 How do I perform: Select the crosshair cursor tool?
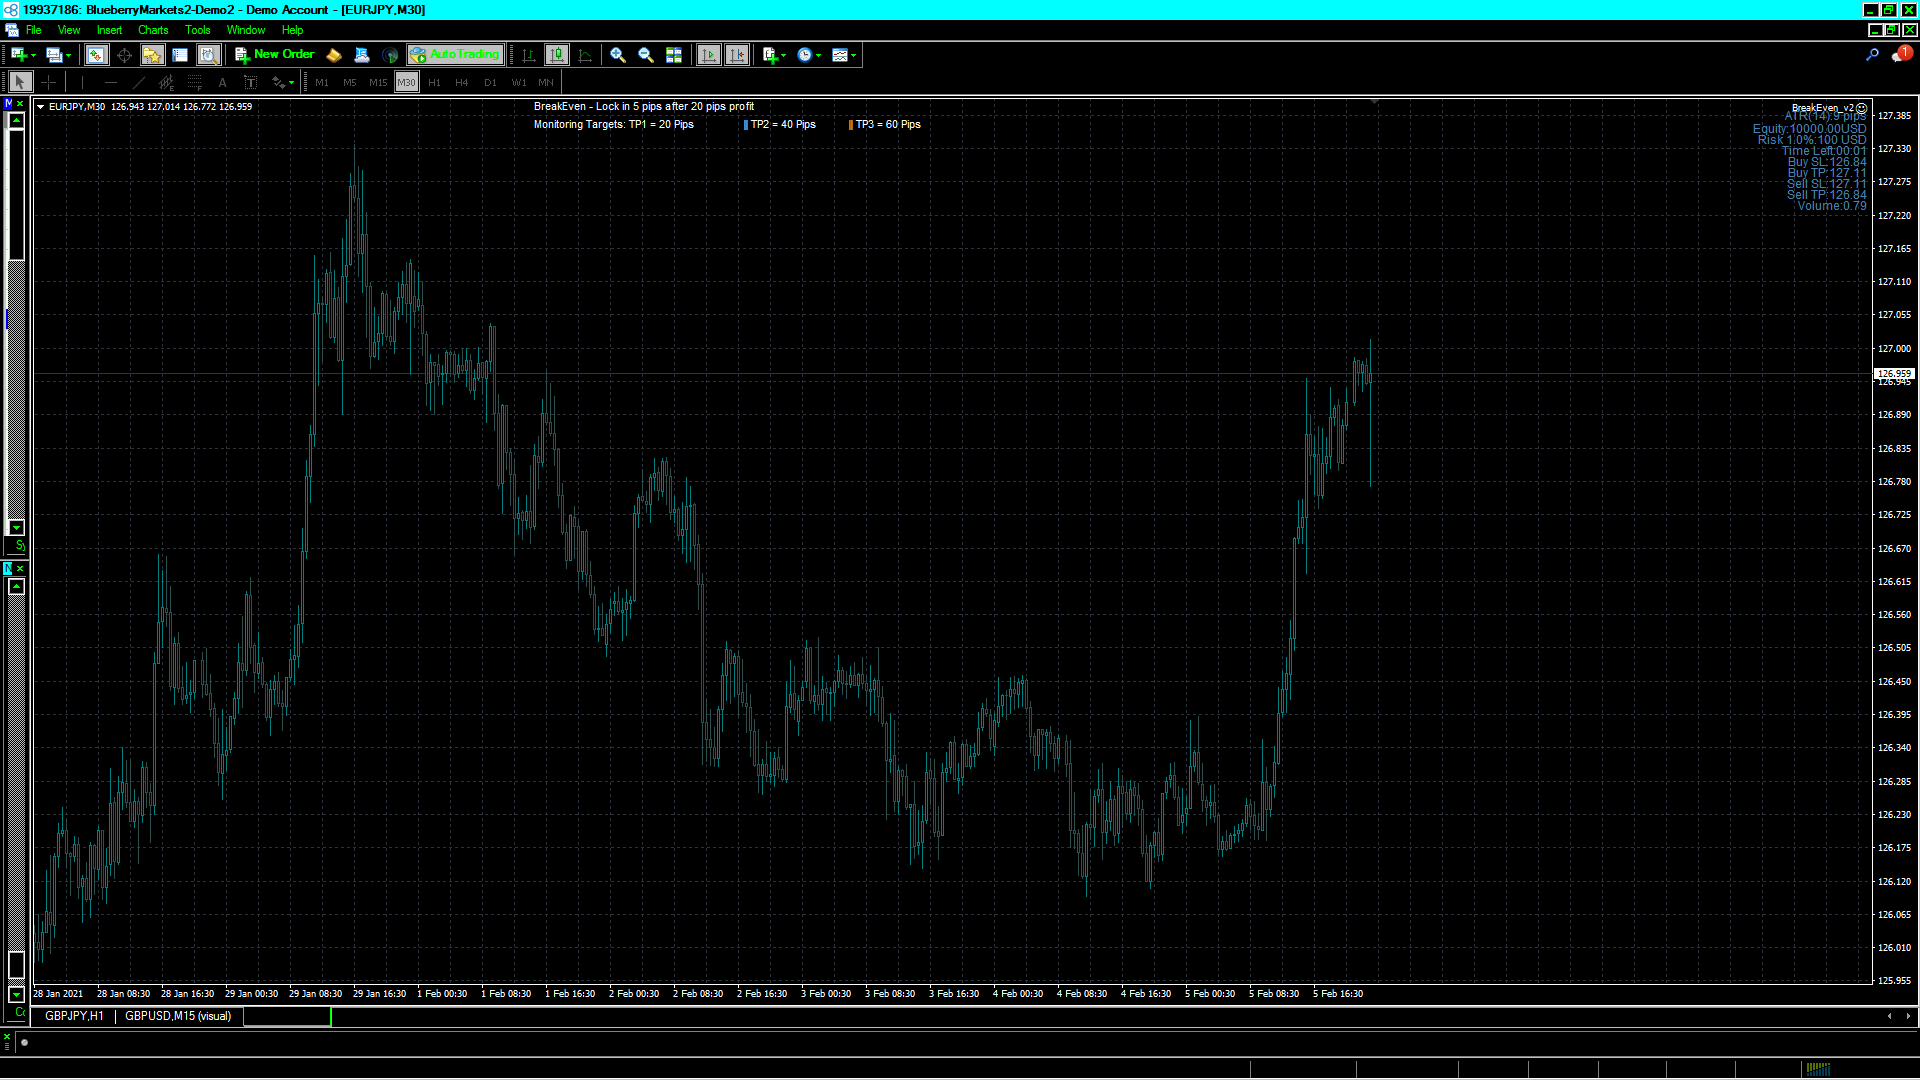pos(48,83)
